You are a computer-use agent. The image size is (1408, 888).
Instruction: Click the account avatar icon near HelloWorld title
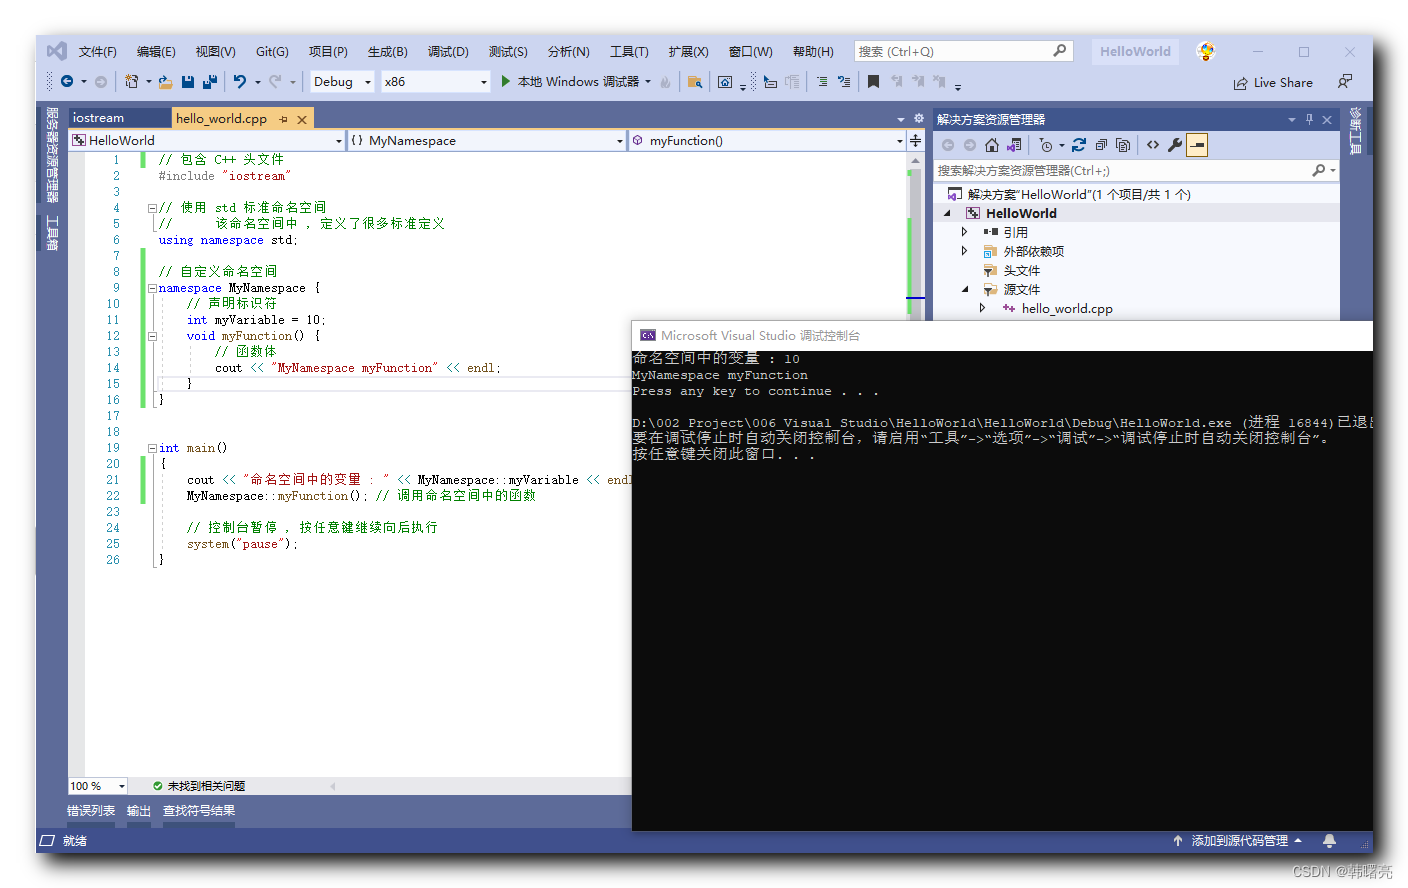pyautogui.click(x=1206, y=51)
